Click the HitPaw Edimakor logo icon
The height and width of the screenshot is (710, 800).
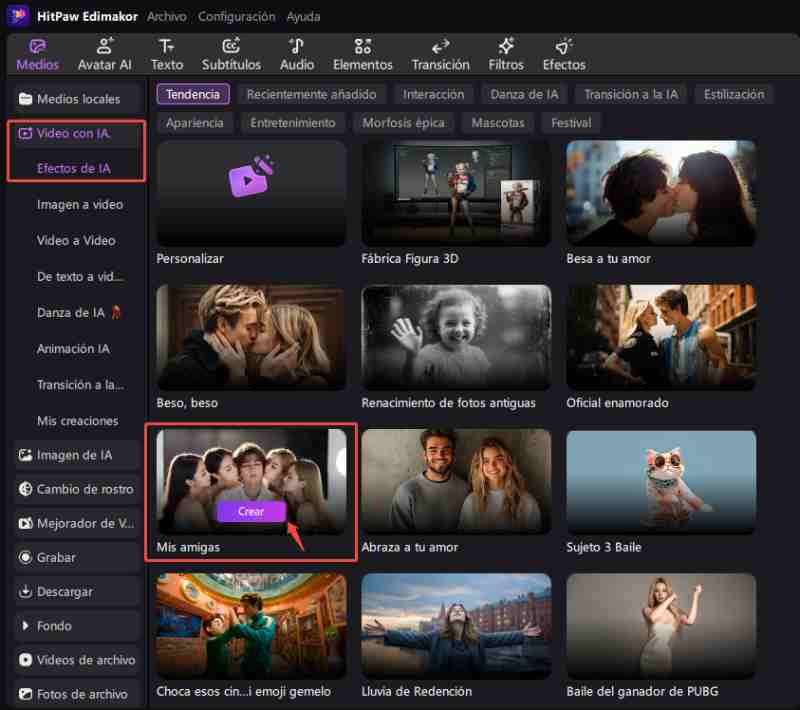pyautogui.click(x=18, y=16)
